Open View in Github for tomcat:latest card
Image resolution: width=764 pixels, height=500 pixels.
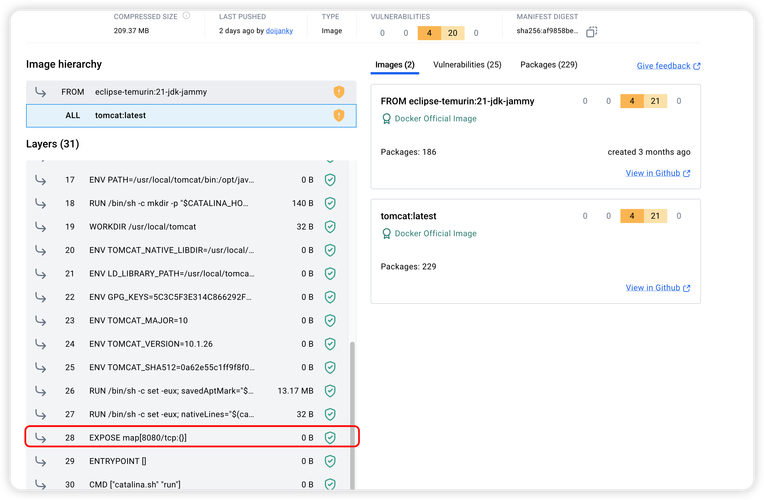tap(658, 288)
